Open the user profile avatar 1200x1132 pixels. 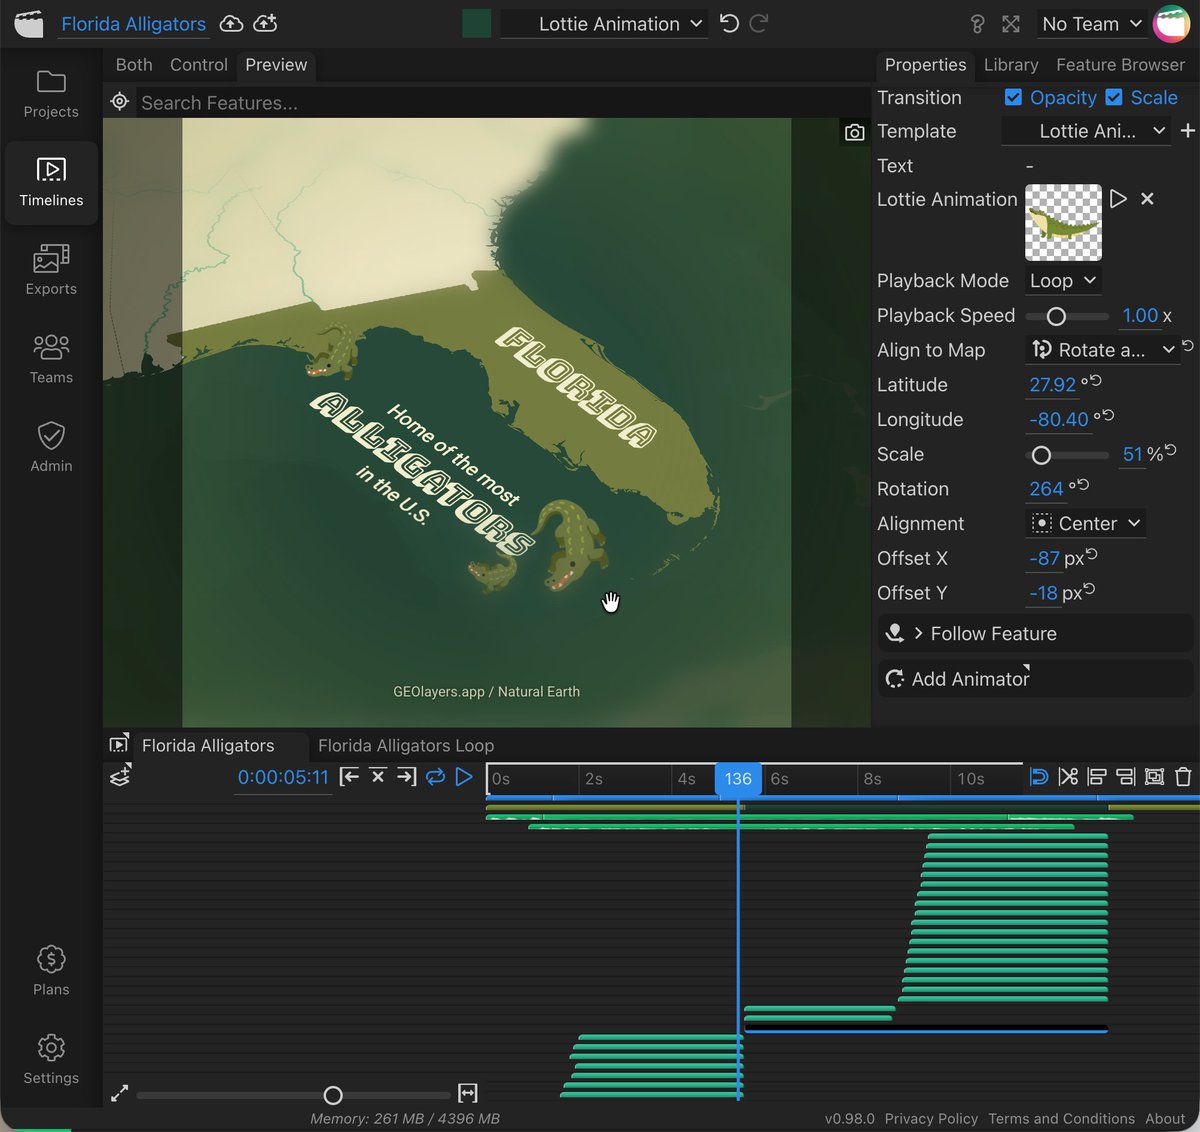1171,24
